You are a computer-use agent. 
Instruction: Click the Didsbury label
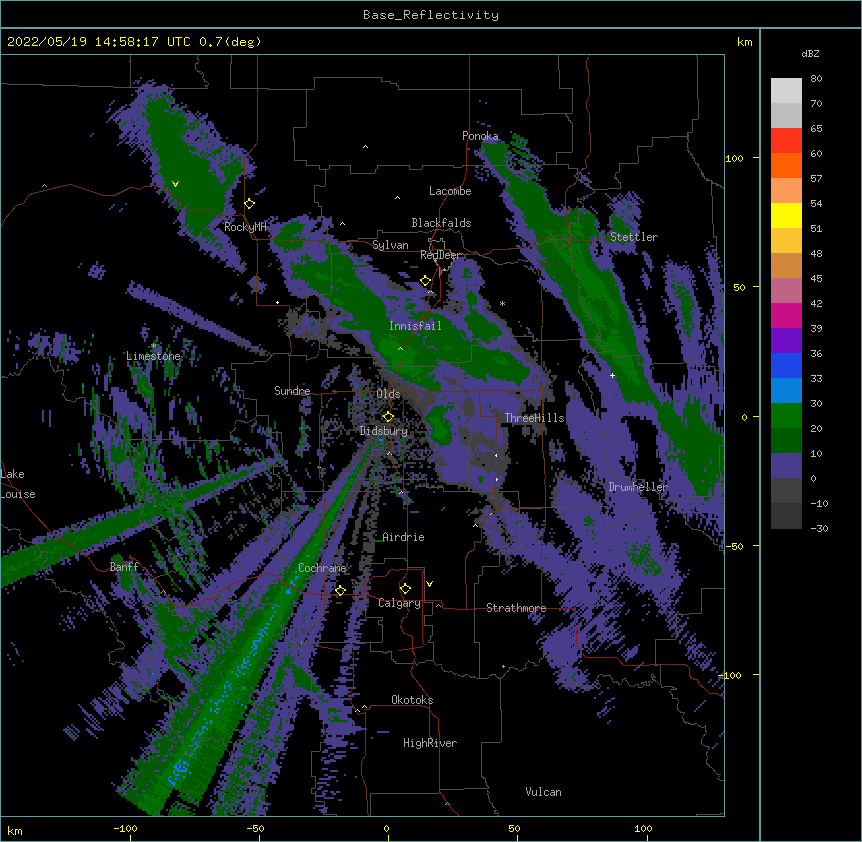coord(384,431)
